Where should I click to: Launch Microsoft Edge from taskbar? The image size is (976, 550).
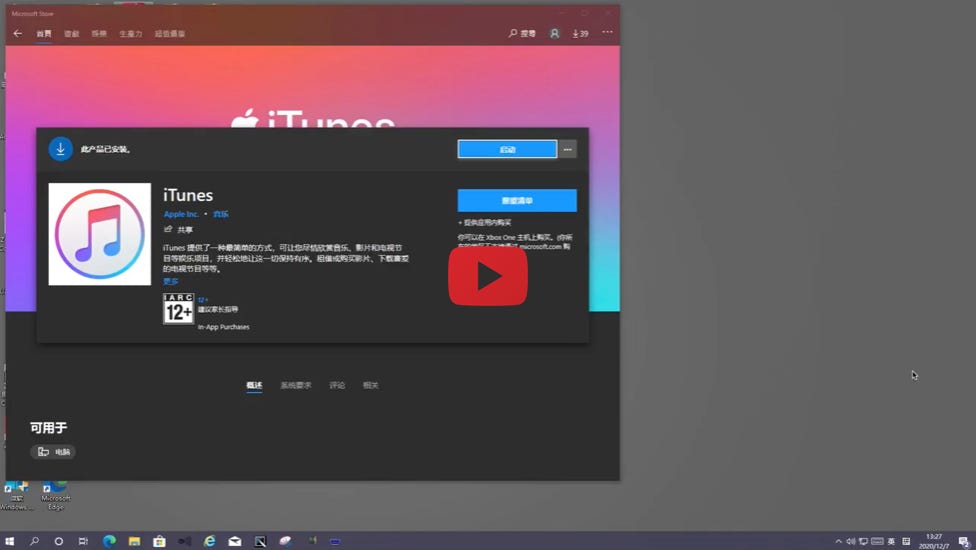109,541
